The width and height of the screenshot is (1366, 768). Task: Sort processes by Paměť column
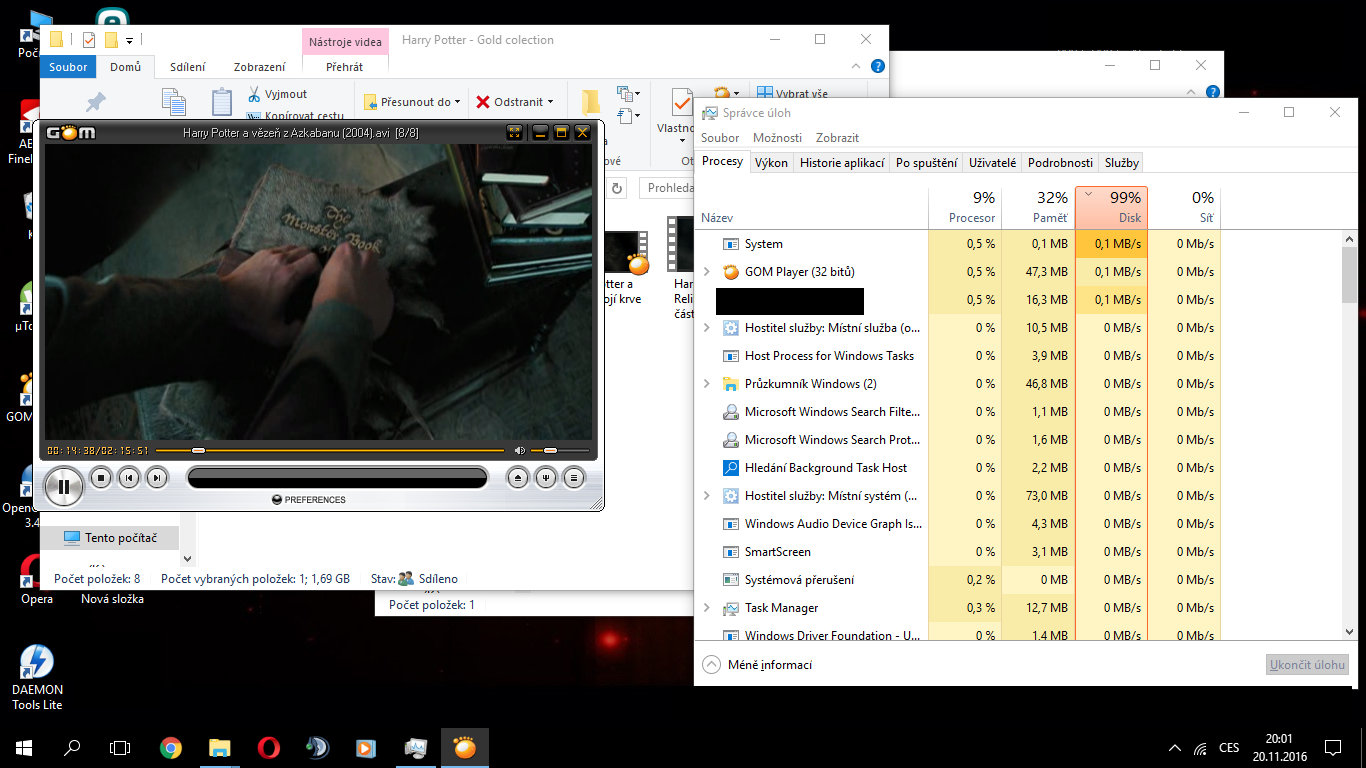(1038, 207)
